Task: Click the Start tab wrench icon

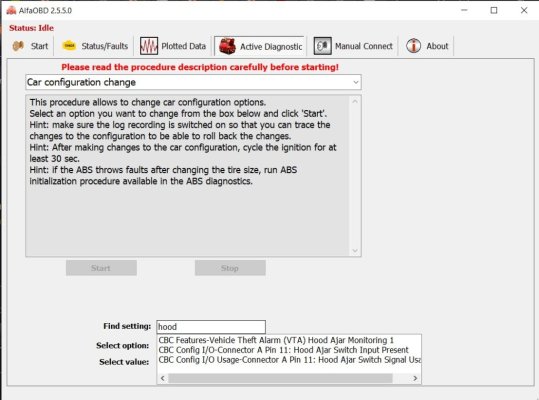Action: point(18,46)
